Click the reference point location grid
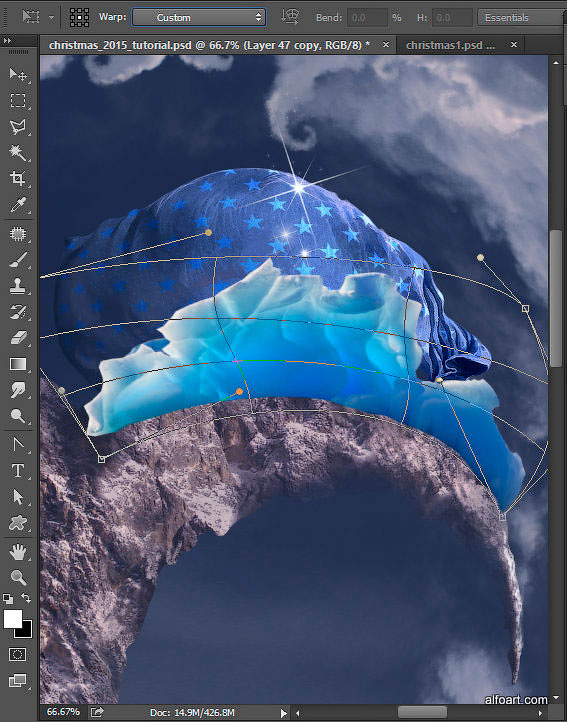The height and width of the screenshot is (722, 567). point(79,17)
